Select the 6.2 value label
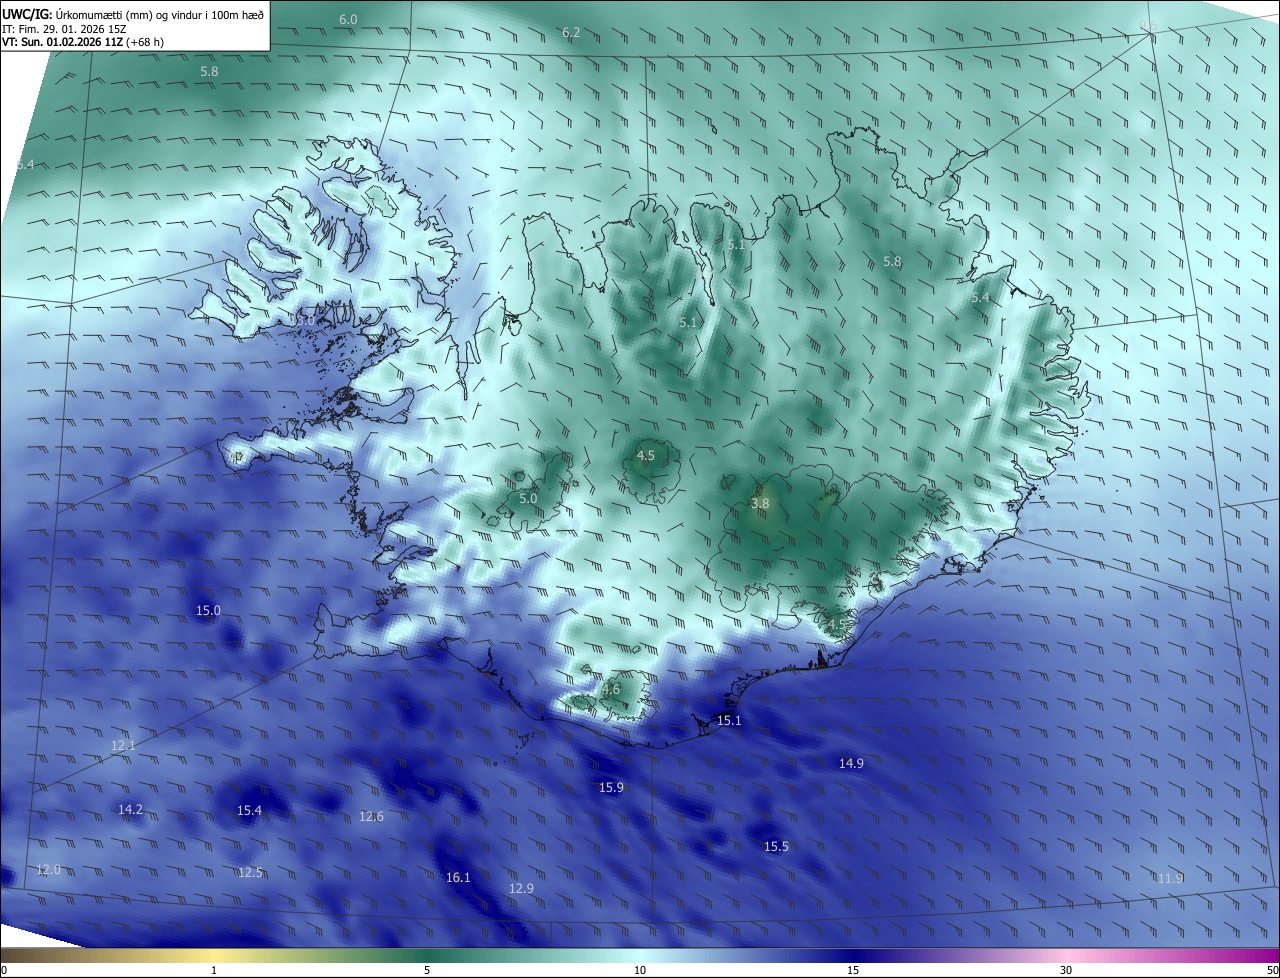The height and width of the screenshot is (978, 1280). tap(571, 33)
